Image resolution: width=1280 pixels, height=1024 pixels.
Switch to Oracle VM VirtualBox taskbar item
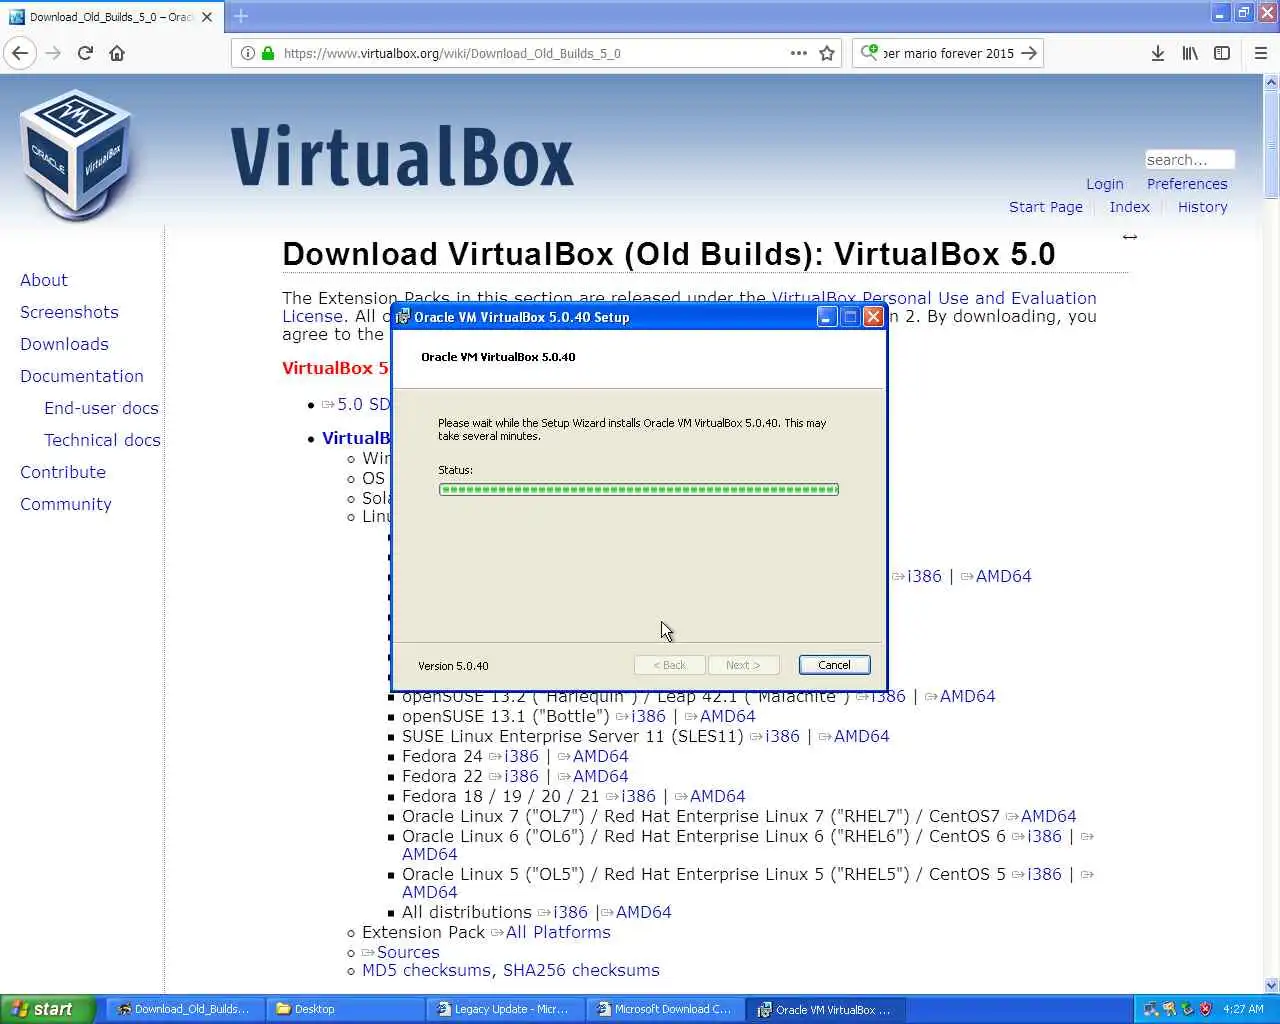click(x=825, y=1009)
